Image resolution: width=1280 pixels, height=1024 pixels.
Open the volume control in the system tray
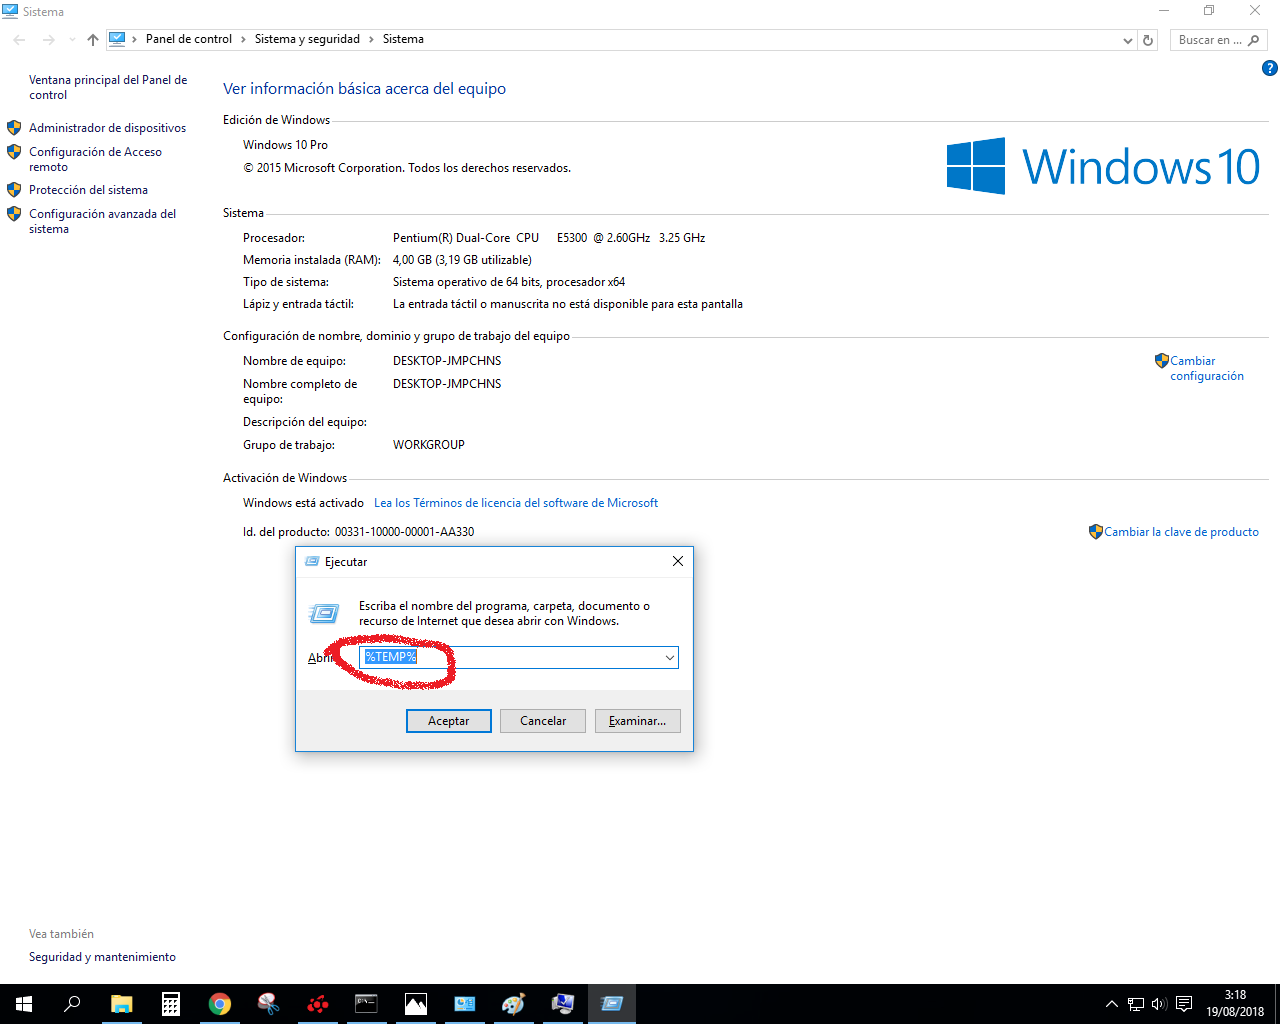pyautogui.click(x=1159, y=1004)
